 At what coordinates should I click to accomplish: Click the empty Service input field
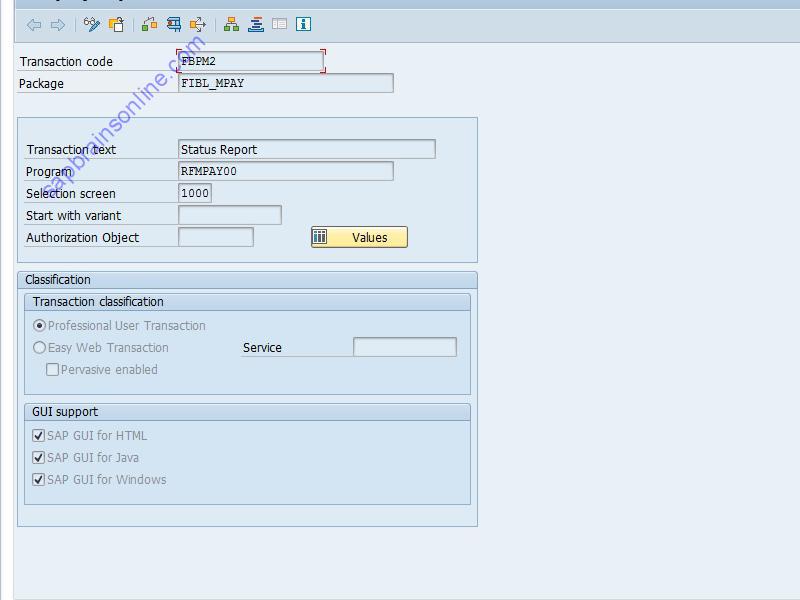tap(405, 347)
